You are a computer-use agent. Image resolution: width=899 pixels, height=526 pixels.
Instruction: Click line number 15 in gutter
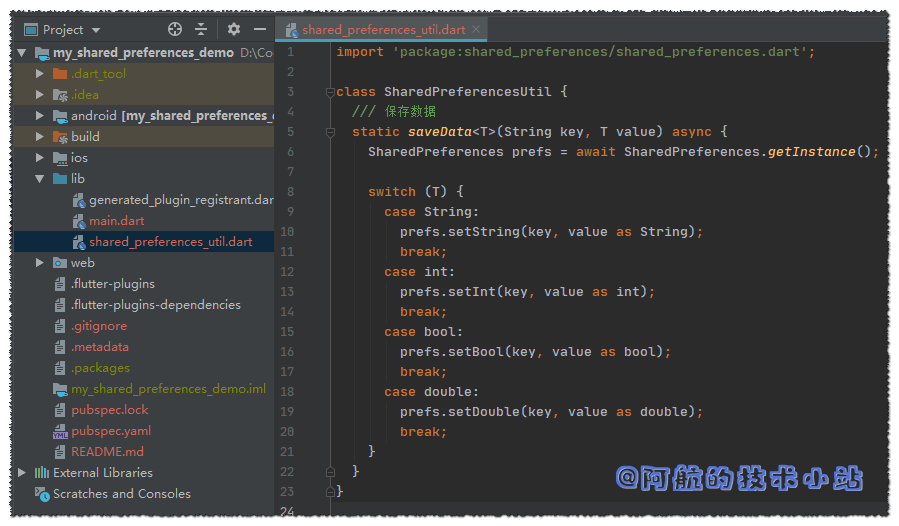(x=287, y=332)
